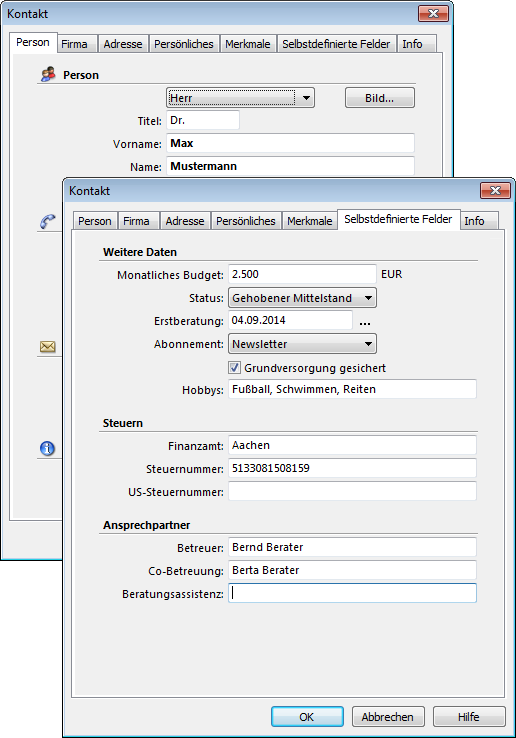
Task: Open the Status dropdown Gehobener Mittelstand
Action: (302, 298)
